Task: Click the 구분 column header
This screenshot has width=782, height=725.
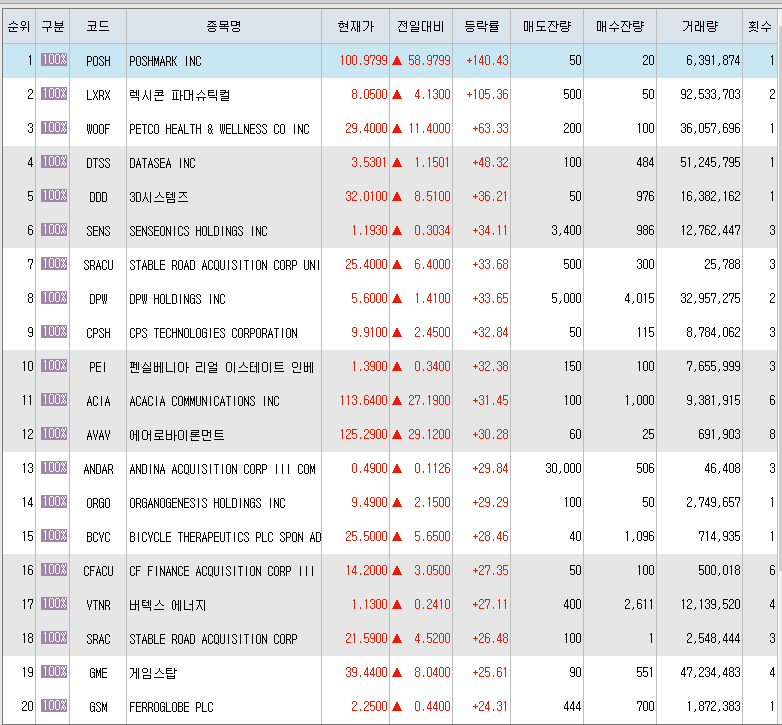Action: tap(53, 26)
